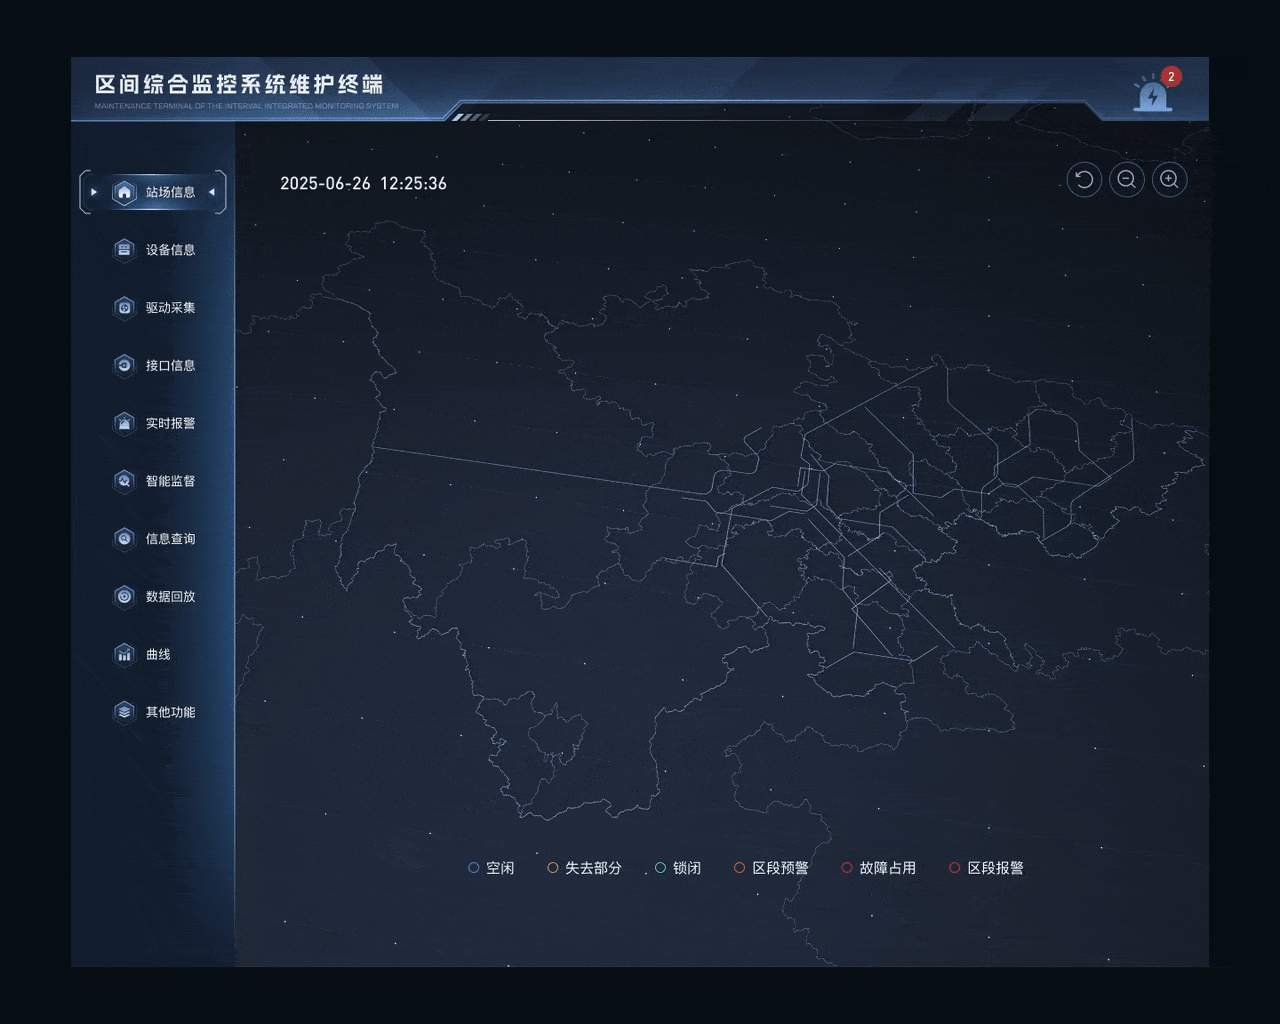Click the 实时报警 sidebar icon
This screenshot has width=1280, height=1024.
124,423
